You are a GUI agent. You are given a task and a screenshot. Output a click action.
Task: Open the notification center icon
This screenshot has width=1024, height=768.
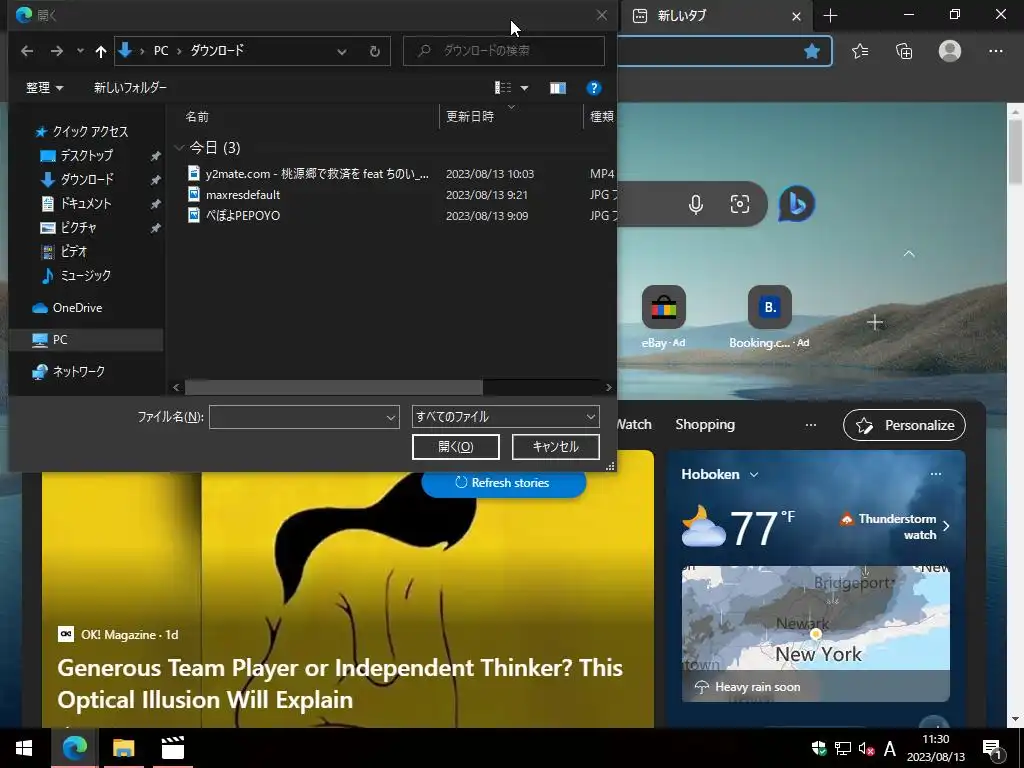992,748
